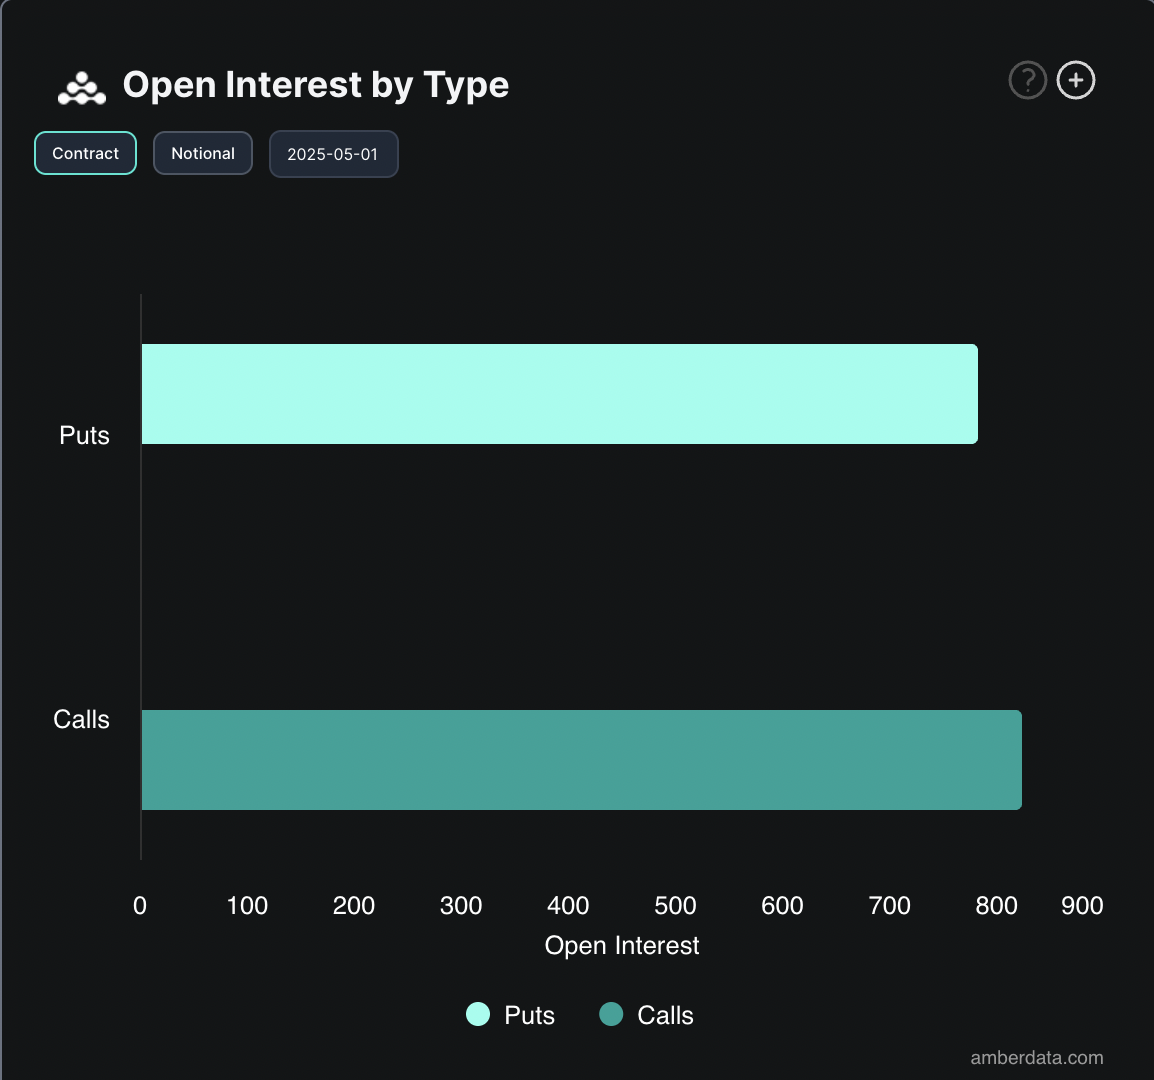
Task: Hide the Puts series via its legend entry
Action: (x=510, y=1014)
